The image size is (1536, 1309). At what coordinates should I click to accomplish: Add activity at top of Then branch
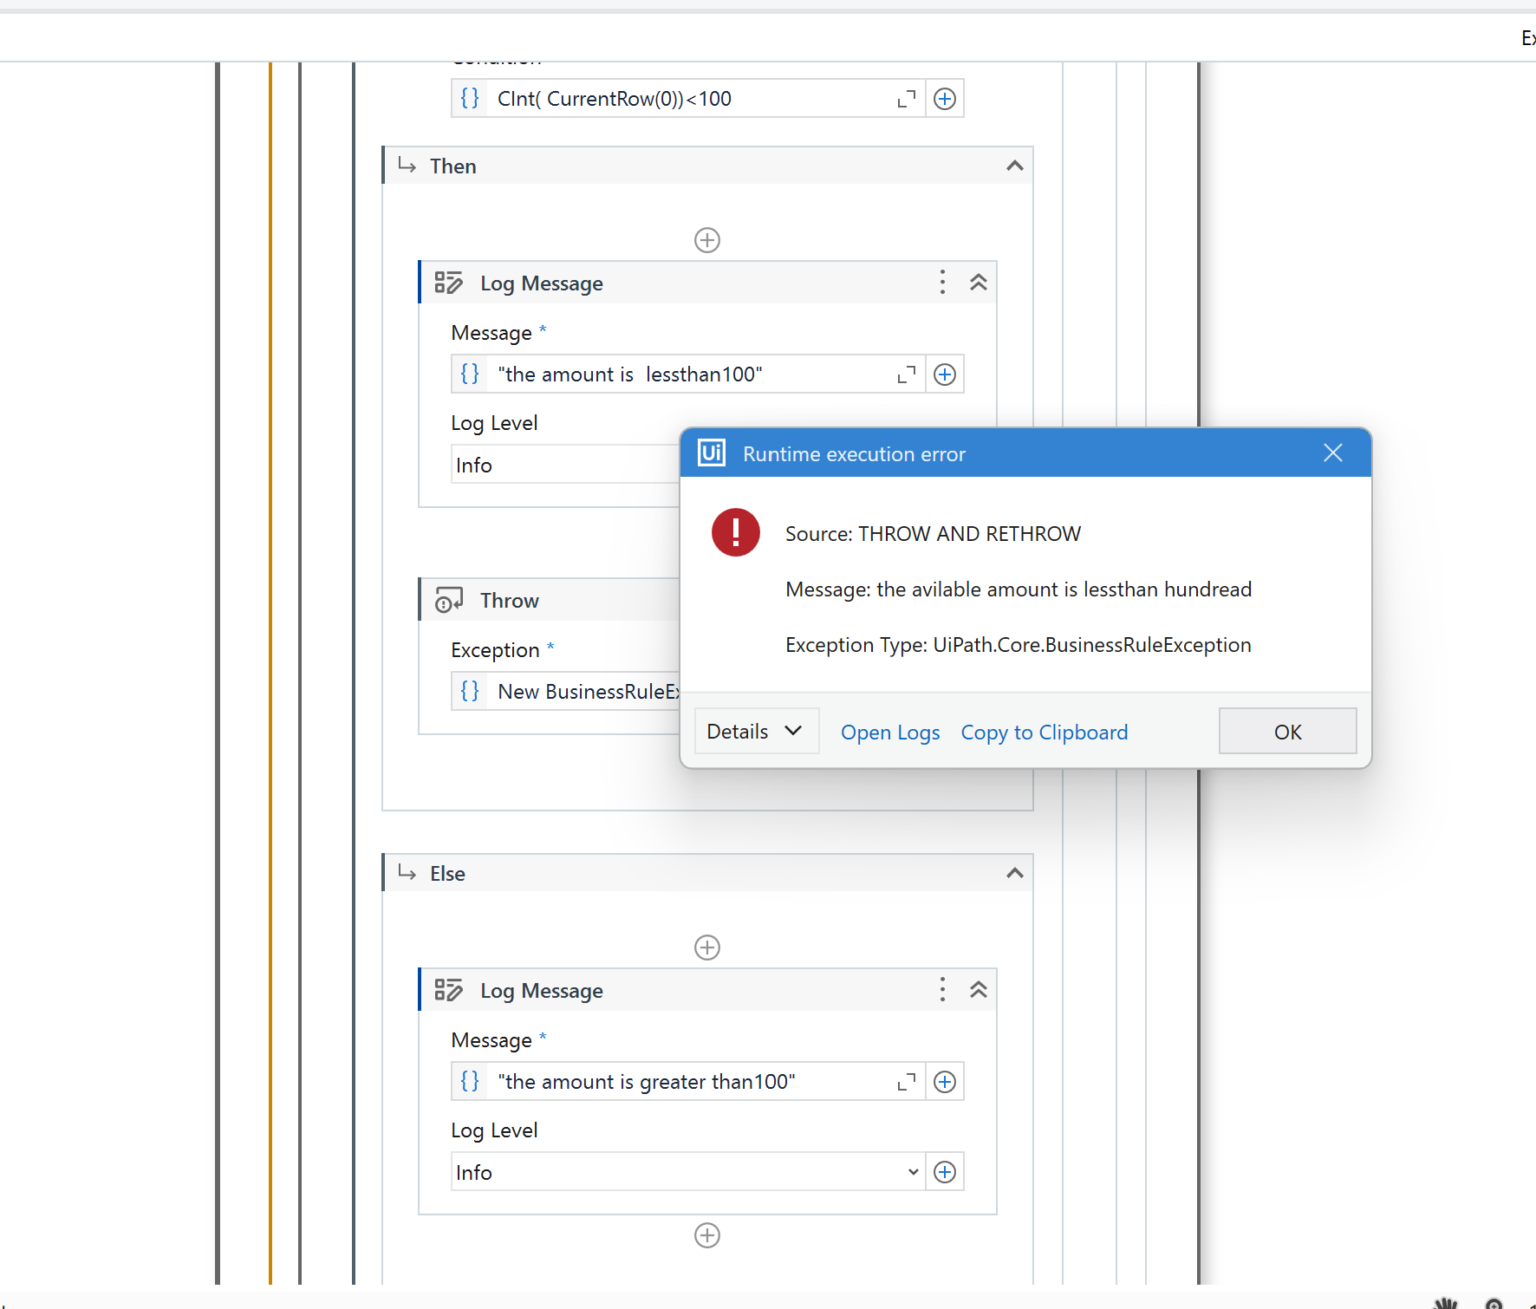coord(707,240)
